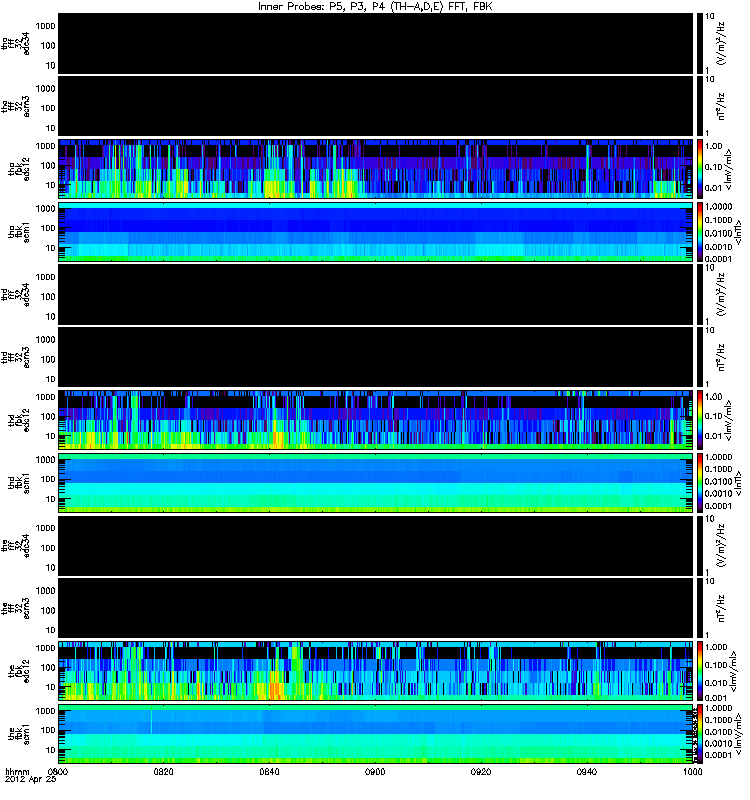Image resolution: width=750 pixels, height=800 pixels.
Task: Click the 'thd fbk scm1' y-axis title
Action: 19,483
